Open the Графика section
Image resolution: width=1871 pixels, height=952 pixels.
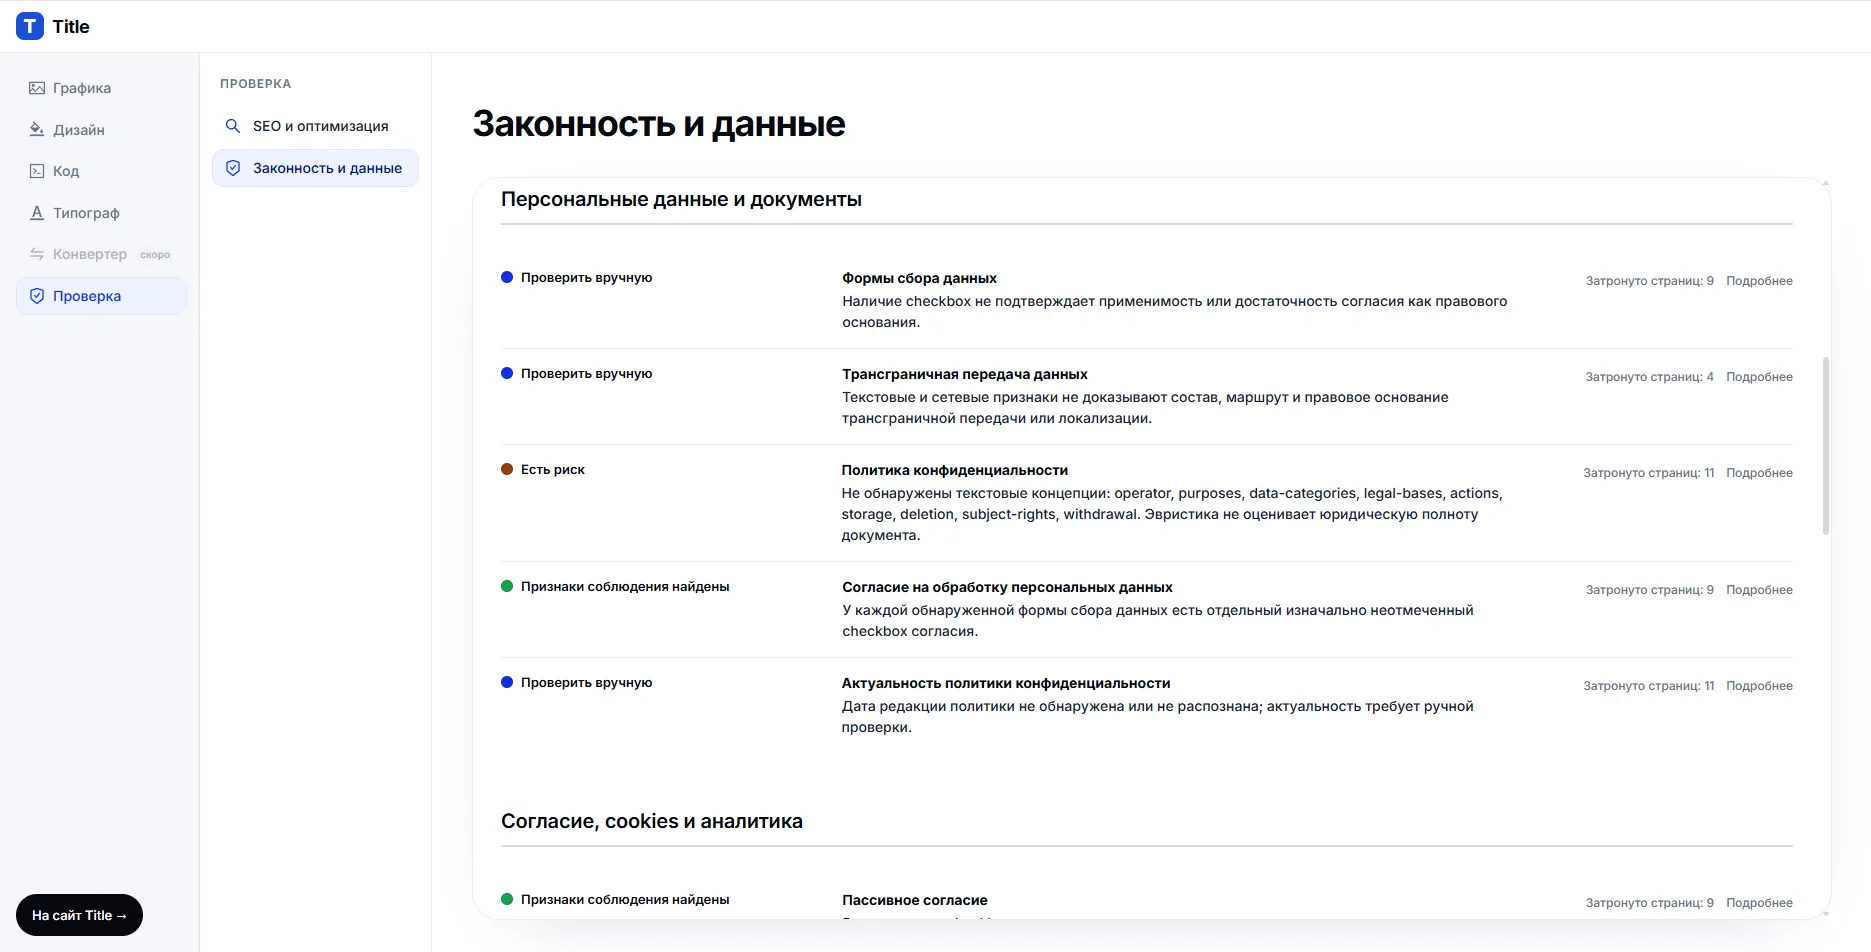(101, 88)
